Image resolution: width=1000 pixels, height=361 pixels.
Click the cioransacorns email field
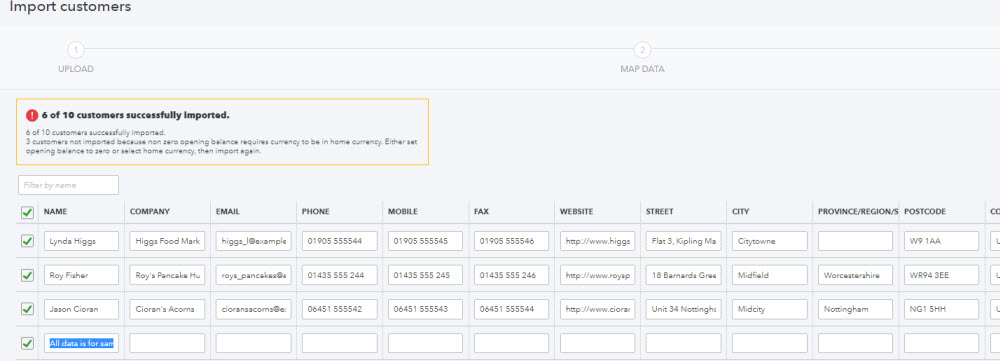pos(253,309)
